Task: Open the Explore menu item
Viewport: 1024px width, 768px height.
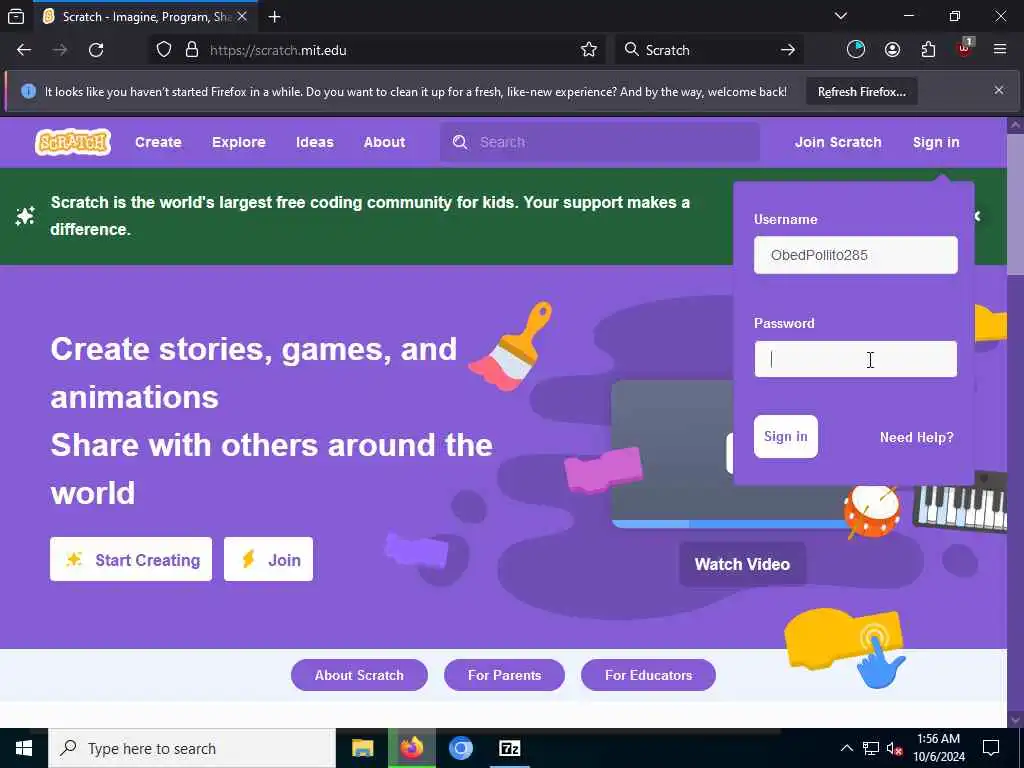Action: 239,142
